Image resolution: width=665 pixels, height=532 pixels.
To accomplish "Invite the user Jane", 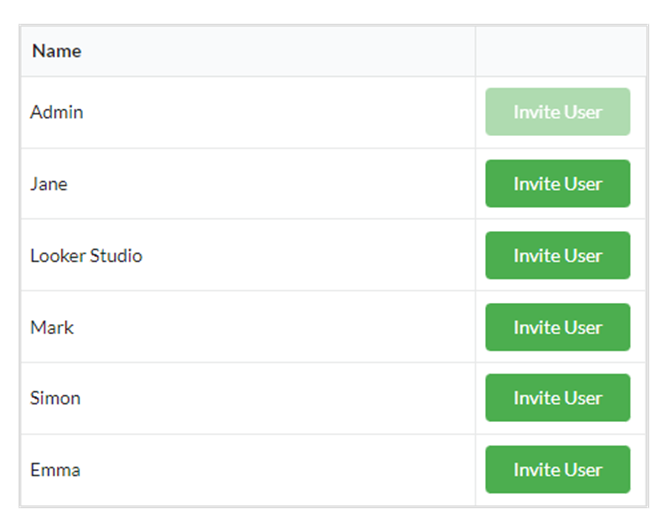I will (557, 184).
